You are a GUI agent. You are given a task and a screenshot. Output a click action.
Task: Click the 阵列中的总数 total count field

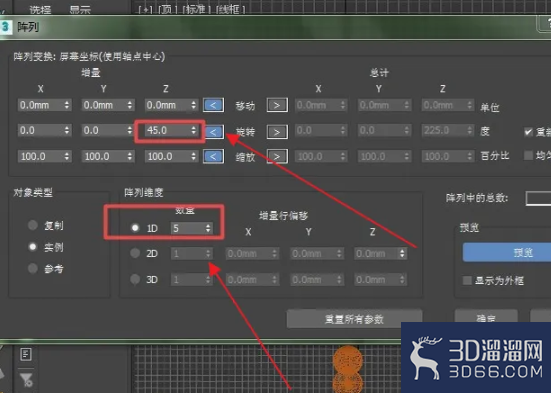pyautogui.click(x=538, y=198)
